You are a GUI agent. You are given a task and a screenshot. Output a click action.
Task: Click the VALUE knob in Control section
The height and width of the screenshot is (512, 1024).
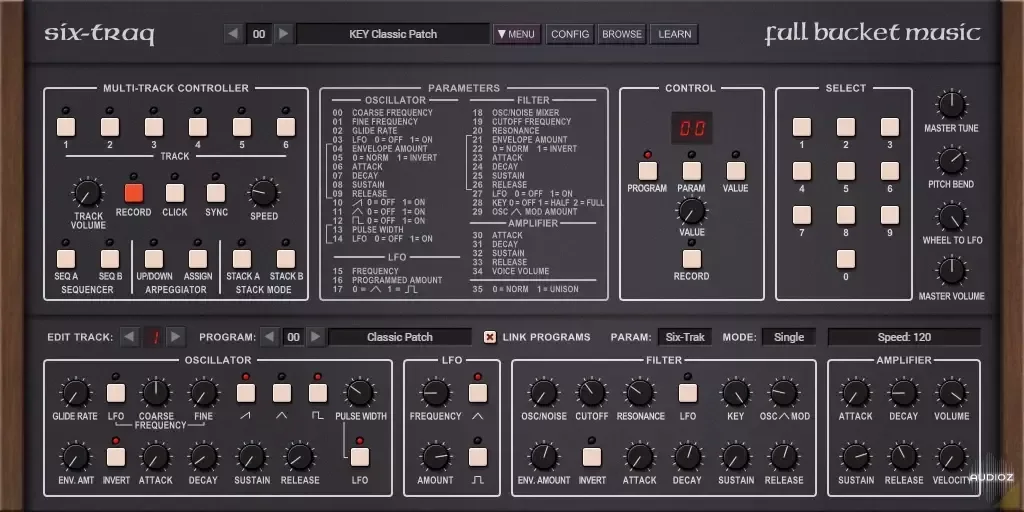coord(692,211)
